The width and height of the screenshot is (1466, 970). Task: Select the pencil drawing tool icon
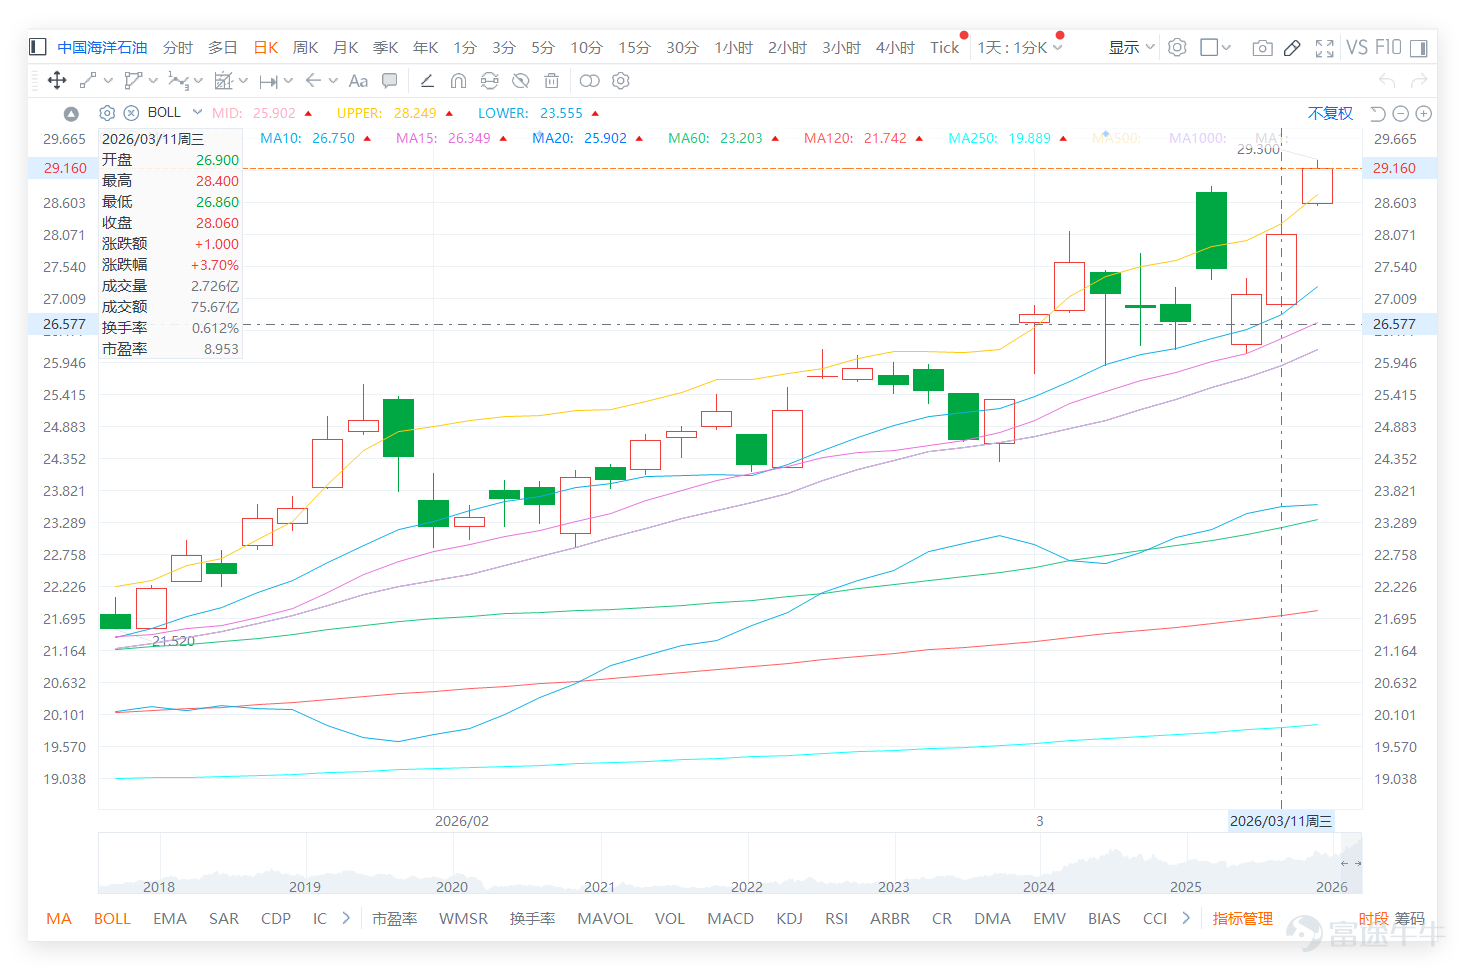1292,48
